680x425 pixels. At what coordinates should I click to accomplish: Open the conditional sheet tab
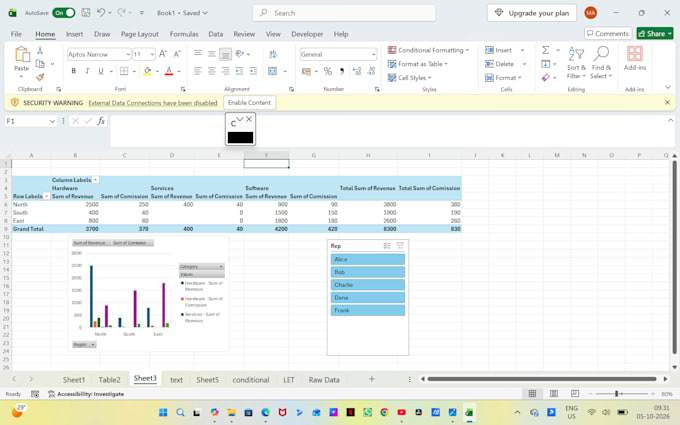point(251,380)
